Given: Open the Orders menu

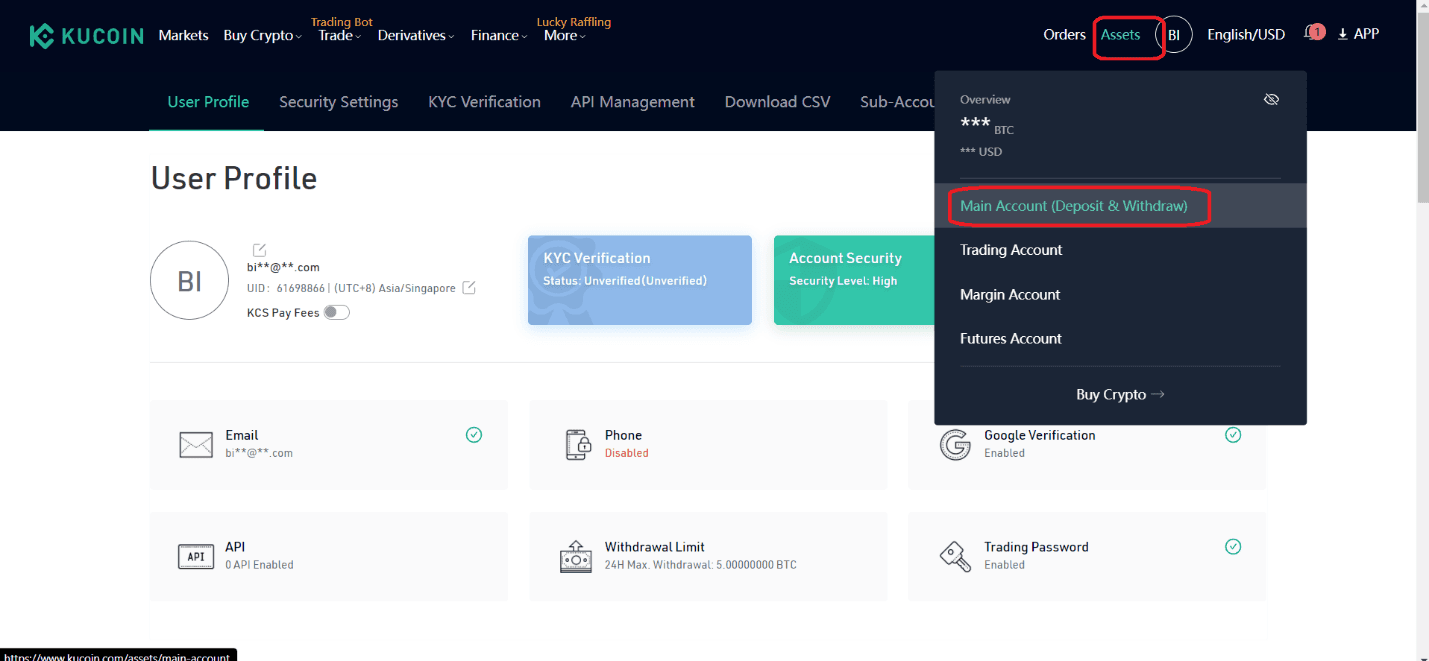Looking at the screenshot, I should pos(1064,34).
